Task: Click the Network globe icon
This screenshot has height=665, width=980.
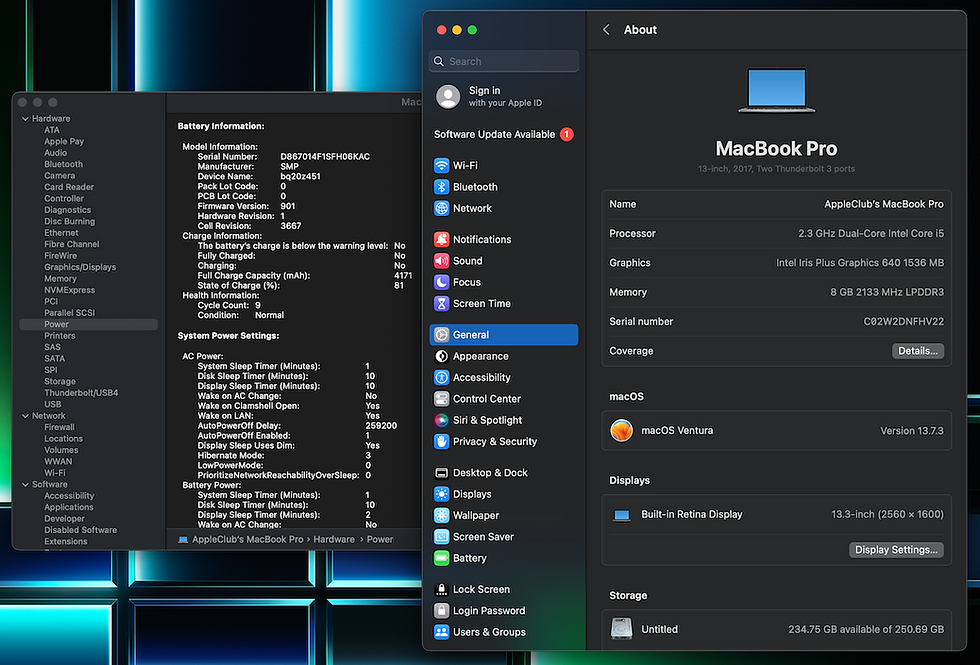Action: (441, 208)
